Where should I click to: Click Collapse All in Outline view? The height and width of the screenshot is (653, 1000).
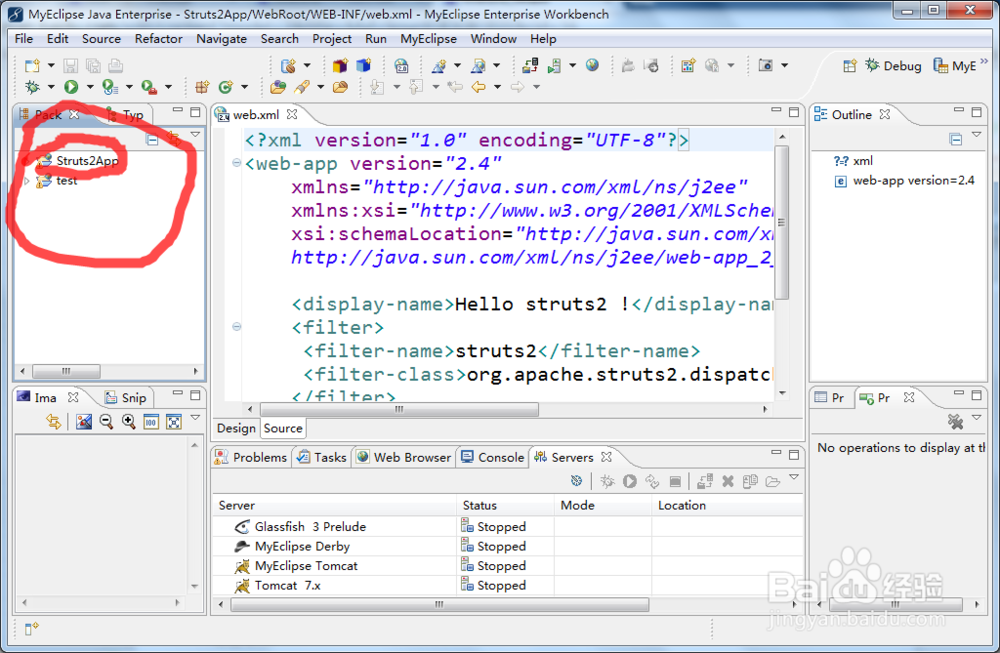[955, 139]
